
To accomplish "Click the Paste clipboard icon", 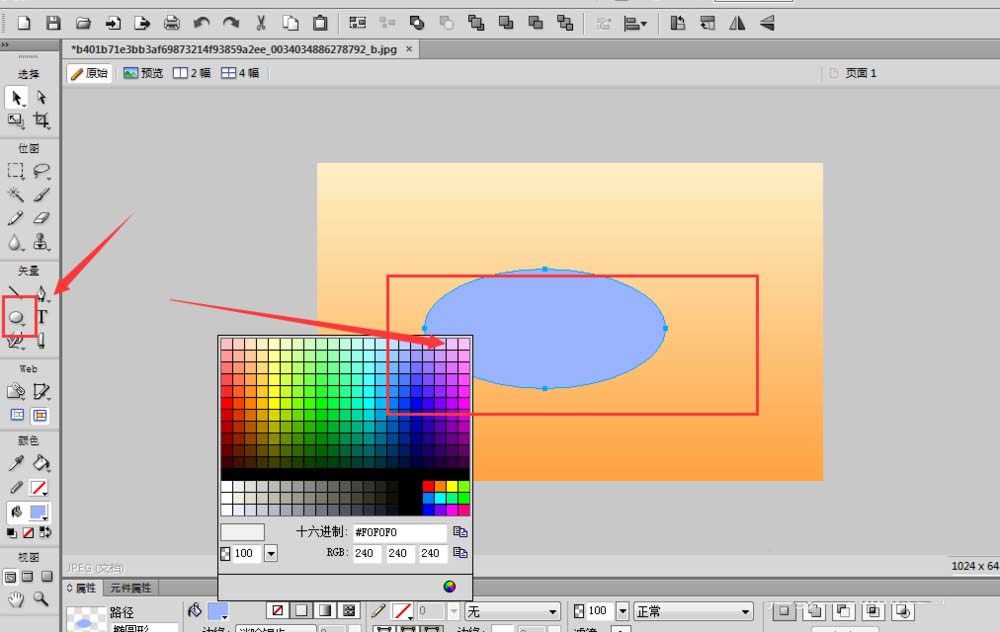I will tap(320, 24).
